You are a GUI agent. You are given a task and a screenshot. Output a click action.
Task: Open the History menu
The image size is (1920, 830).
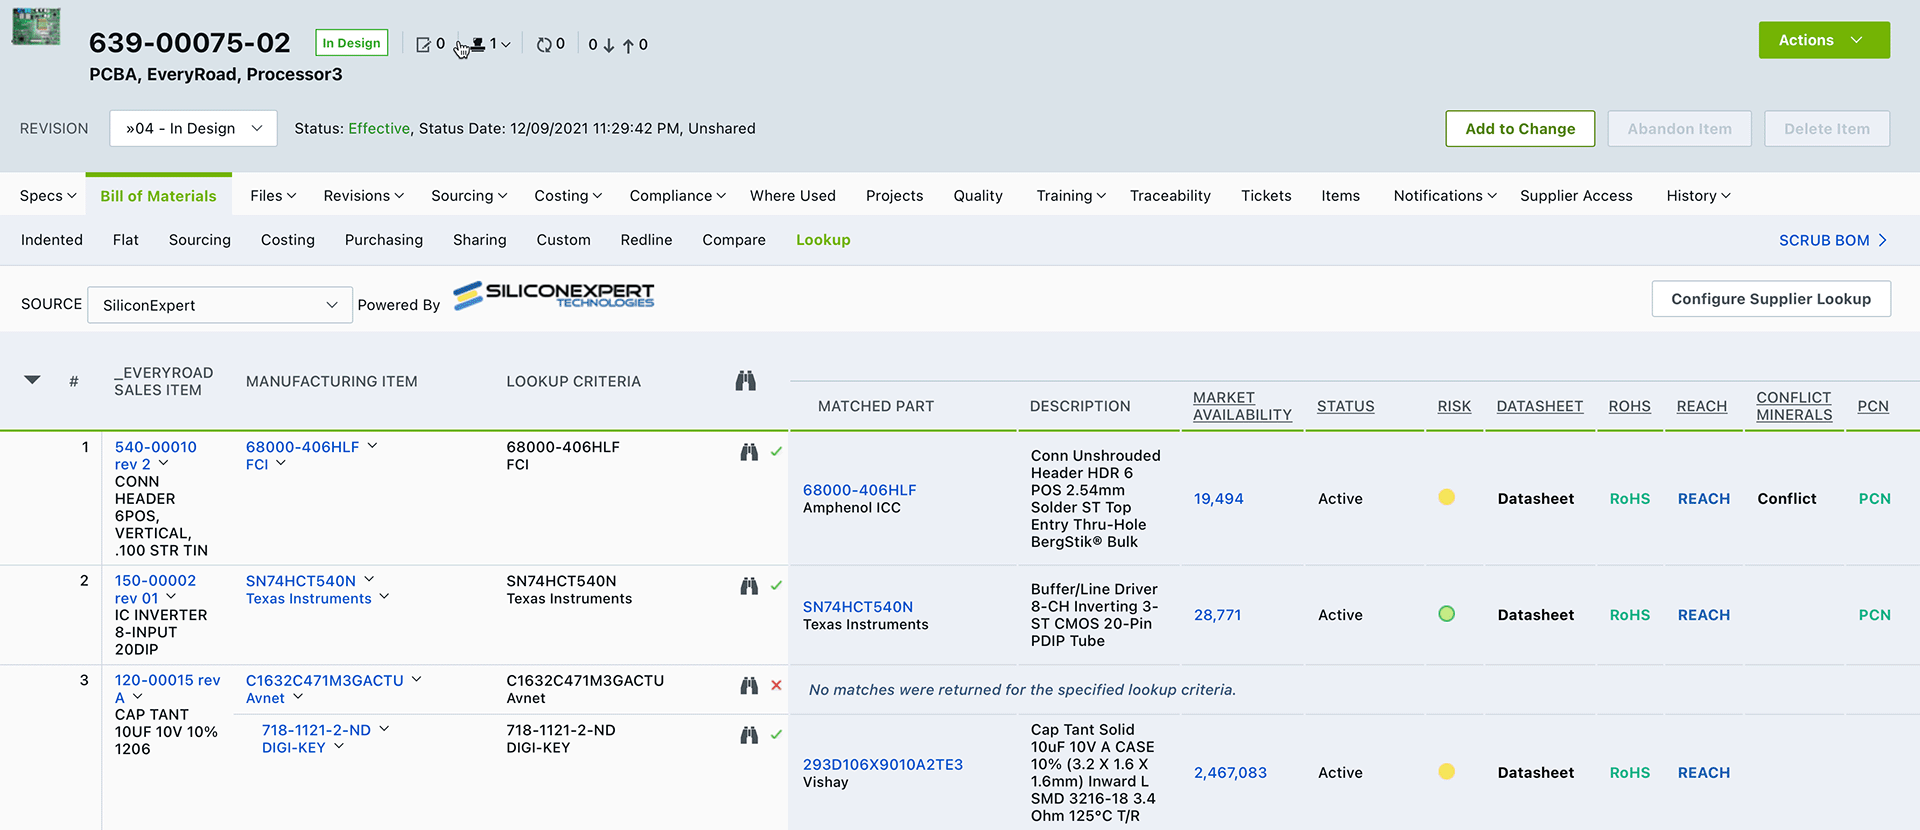pyautogui.click(x=1698, y=196)
